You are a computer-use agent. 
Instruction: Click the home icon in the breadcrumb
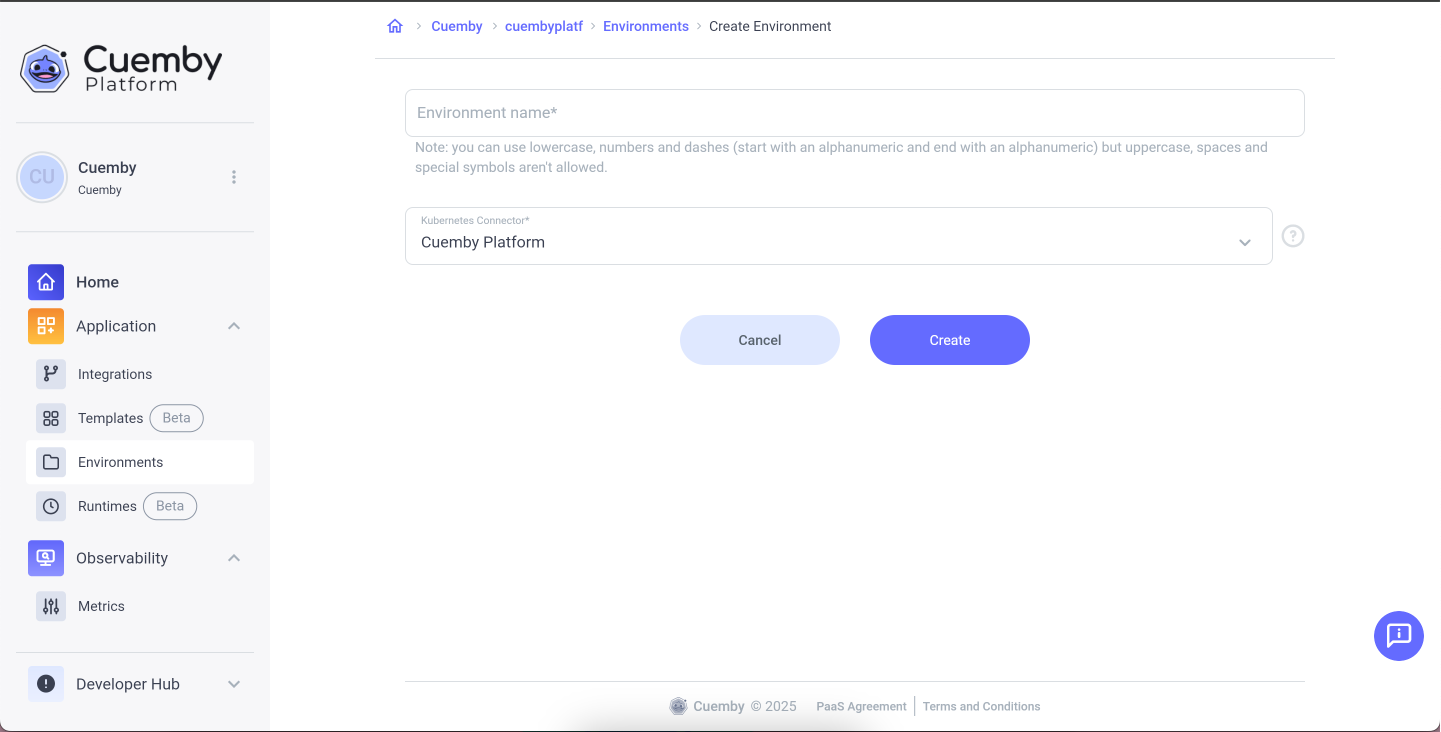(x=394, y=25)
